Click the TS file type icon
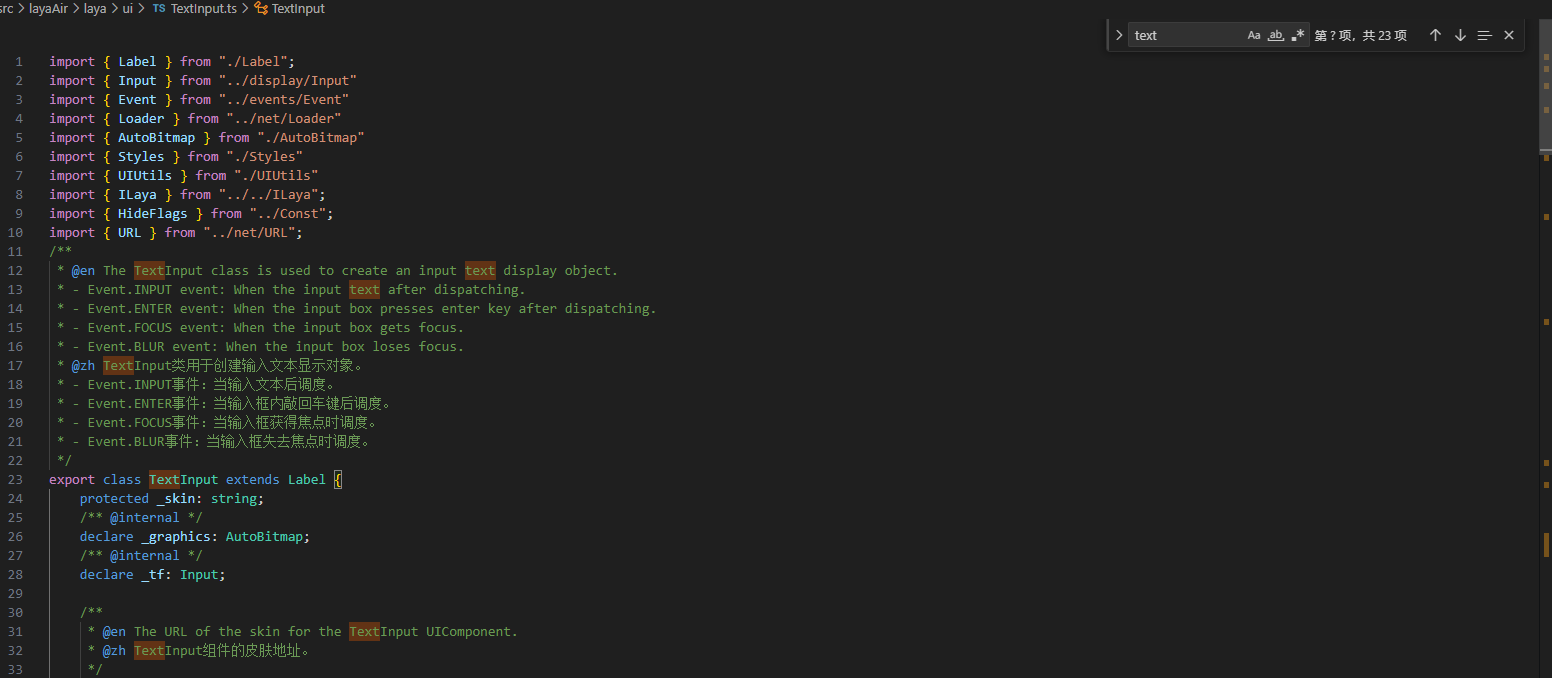The height and width of the screenshot is (678, 1552). pyautogui.click(x=159, y=8)
